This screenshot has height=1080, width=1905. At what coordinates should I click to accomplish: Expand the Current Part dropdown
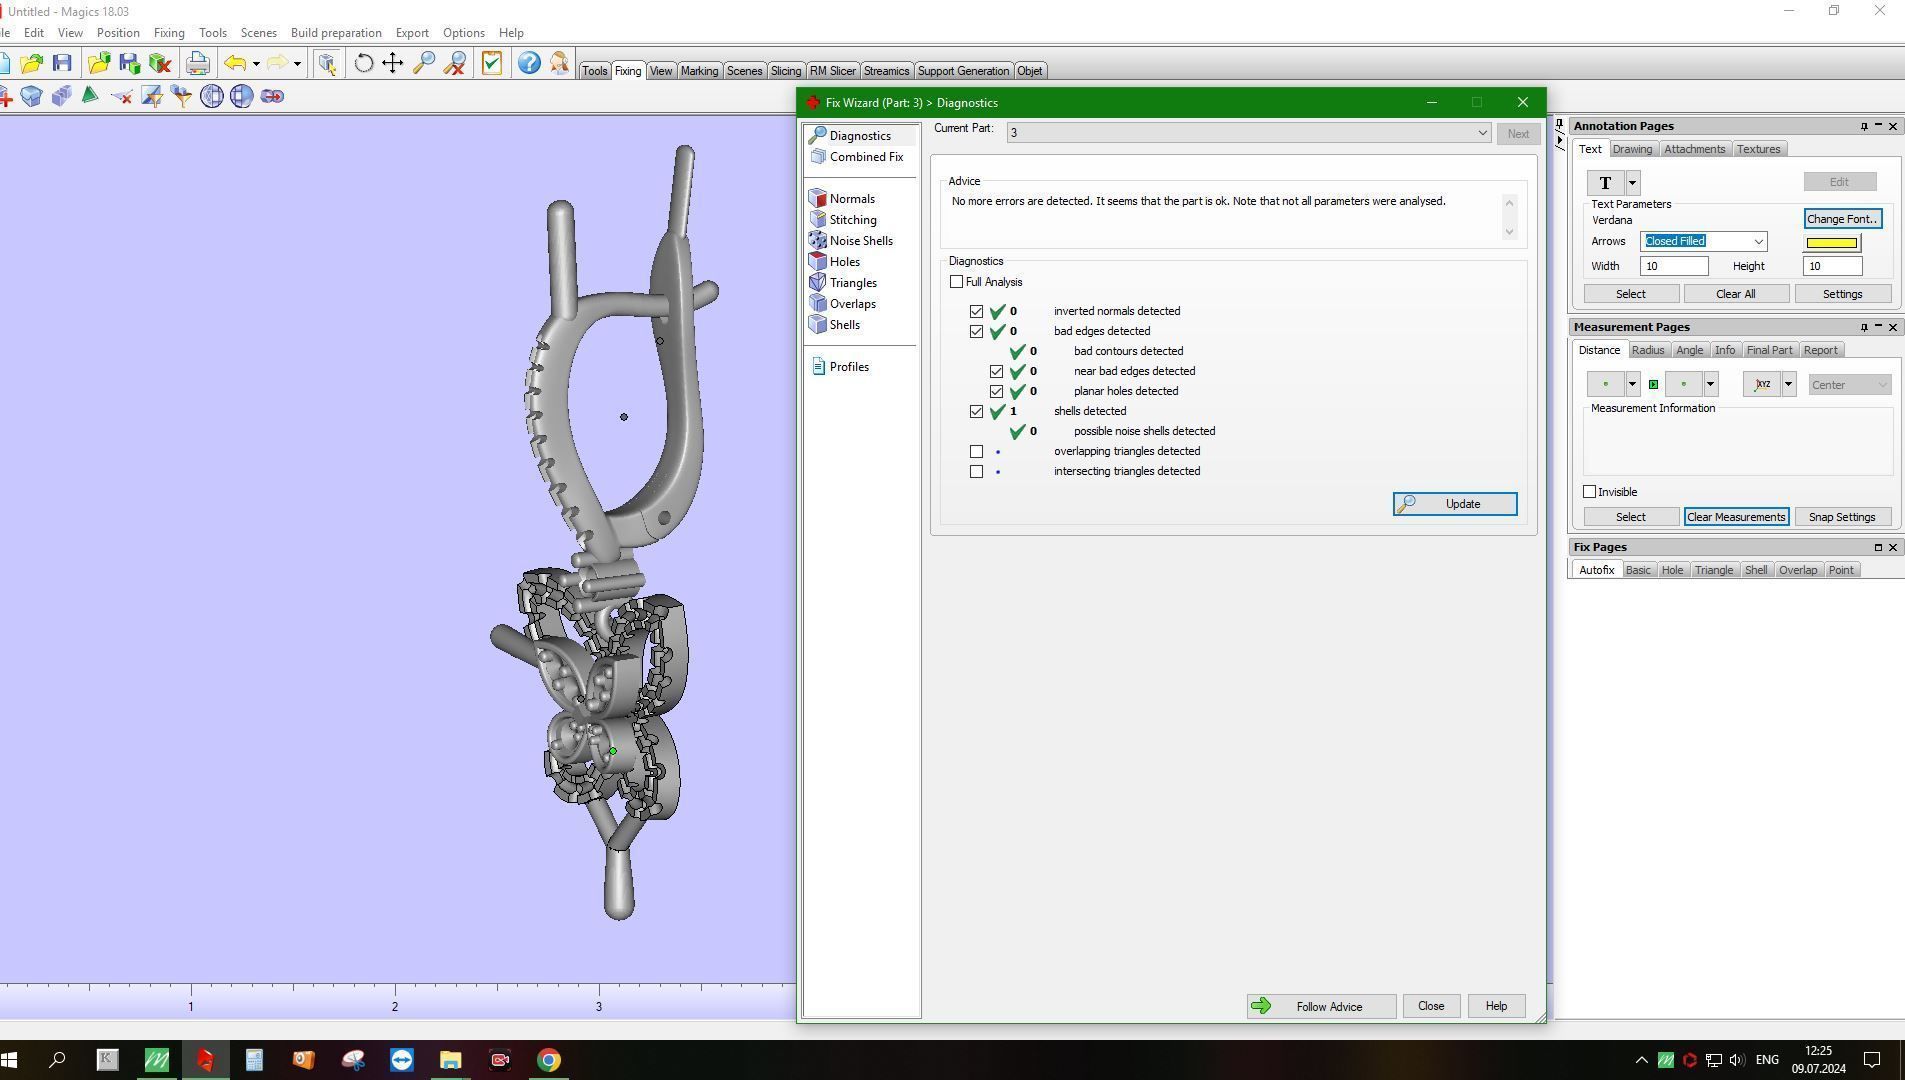point(1482,133)
